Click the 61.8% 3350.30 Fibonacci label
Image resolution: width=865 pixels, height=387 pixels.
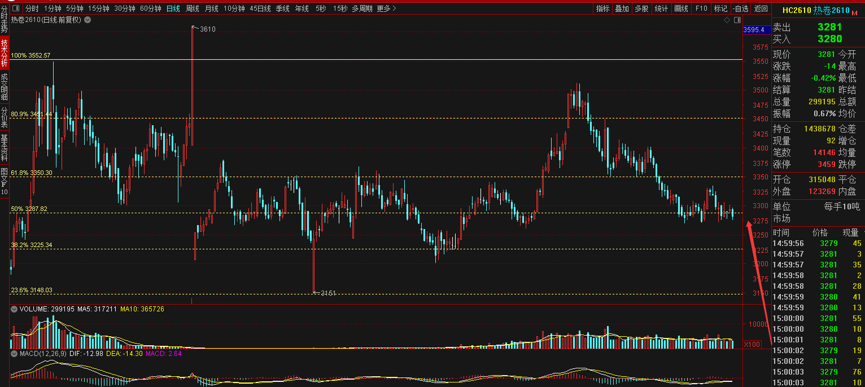pyautogui.click(x=31, y=173)
